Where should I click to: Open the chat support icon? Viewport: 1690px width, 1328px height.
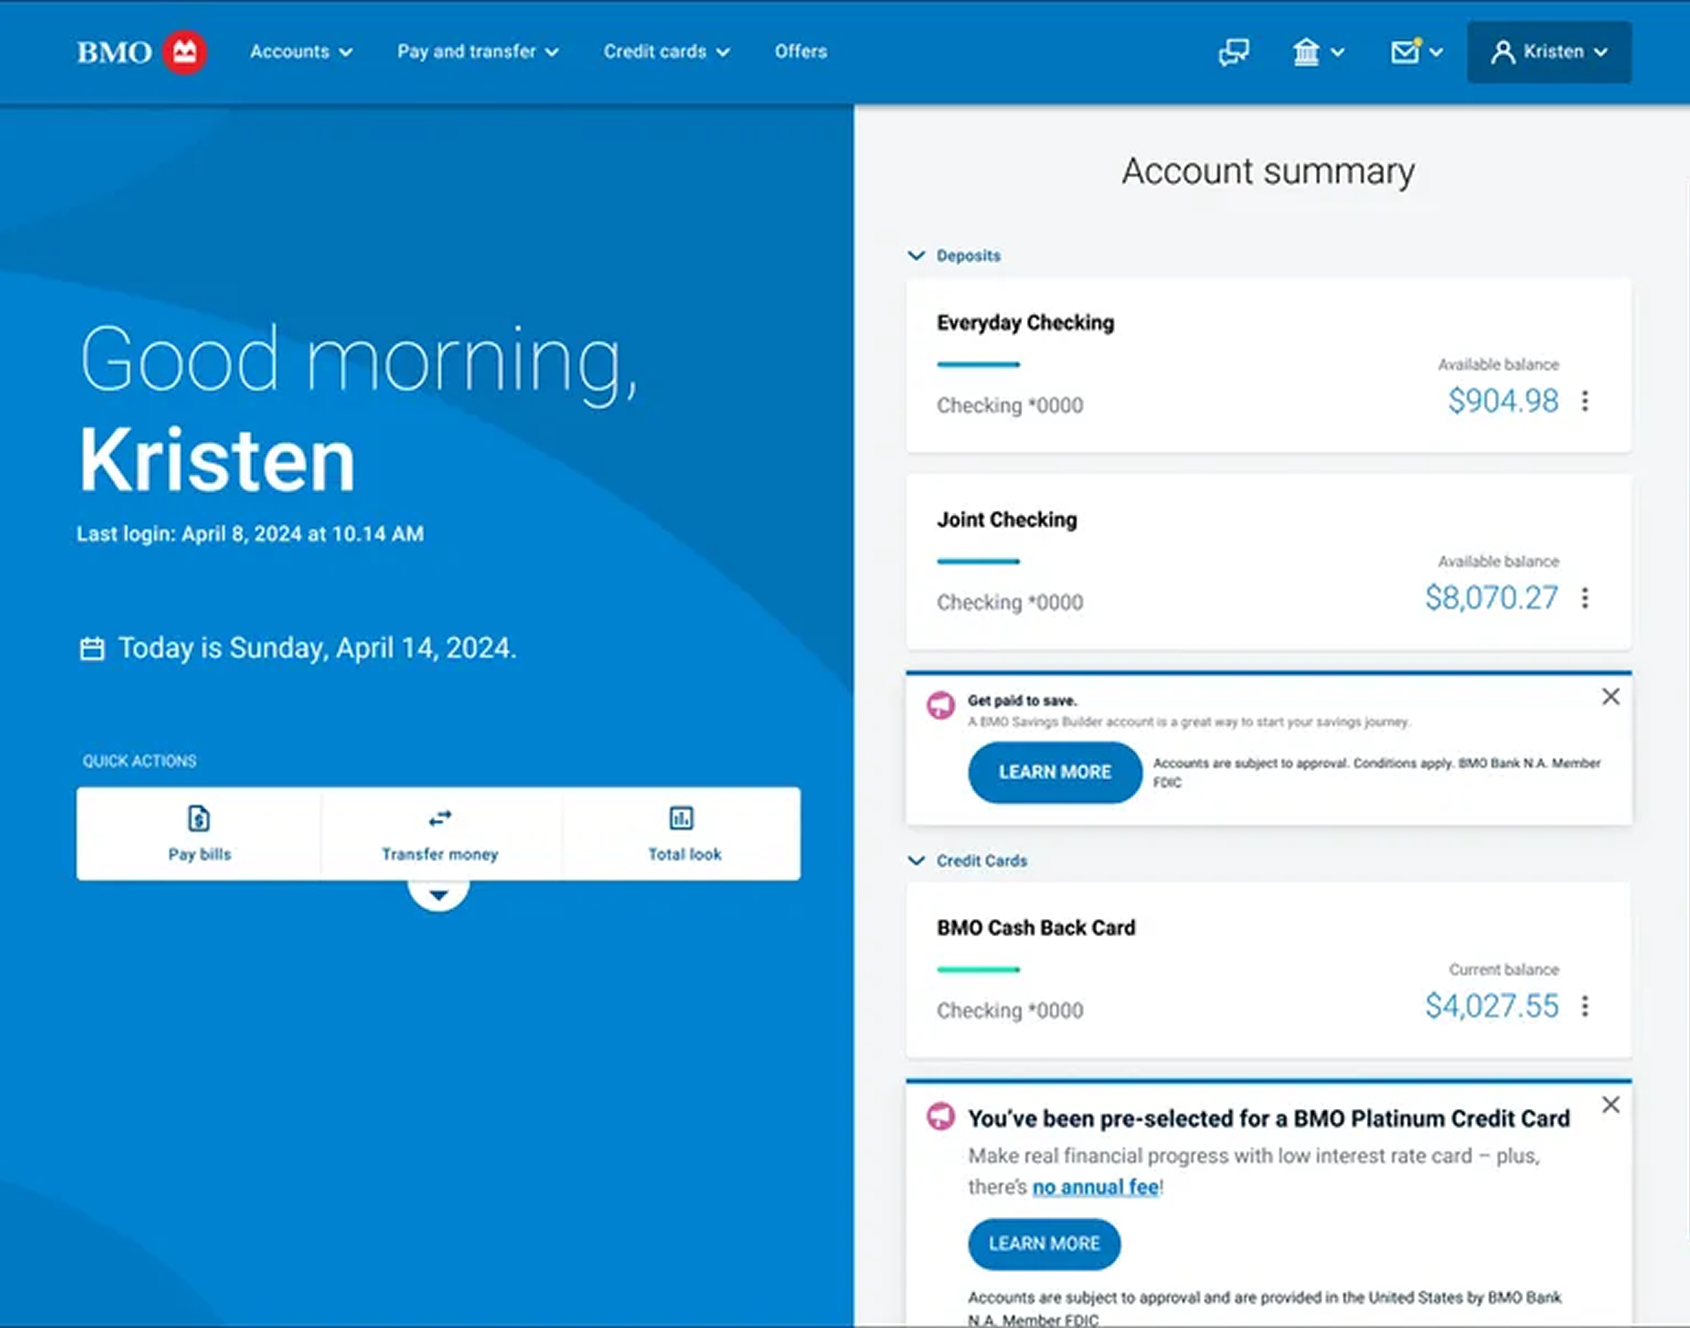pos(1234,52)
